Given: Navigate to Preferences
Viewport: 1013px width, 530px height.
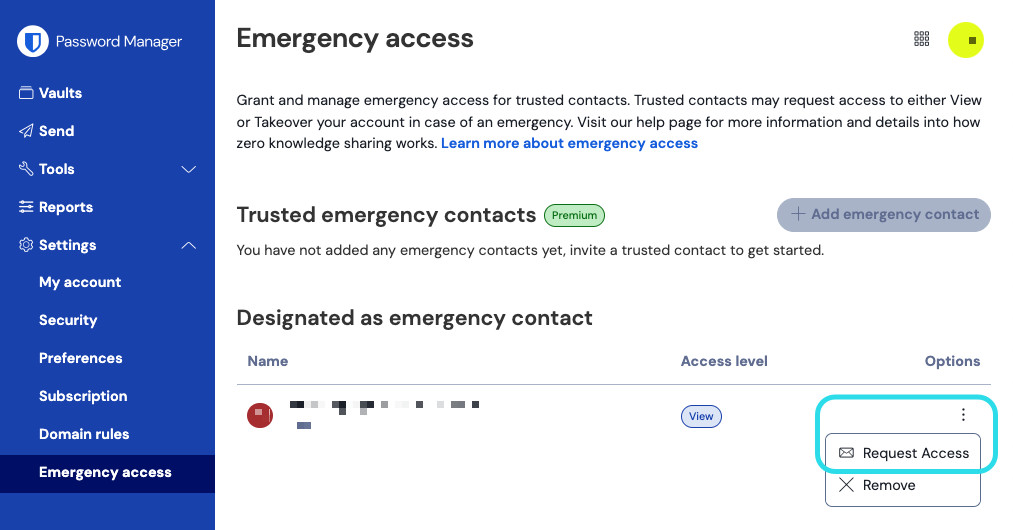Looking at the screenshot, I should tap(81, 358).
